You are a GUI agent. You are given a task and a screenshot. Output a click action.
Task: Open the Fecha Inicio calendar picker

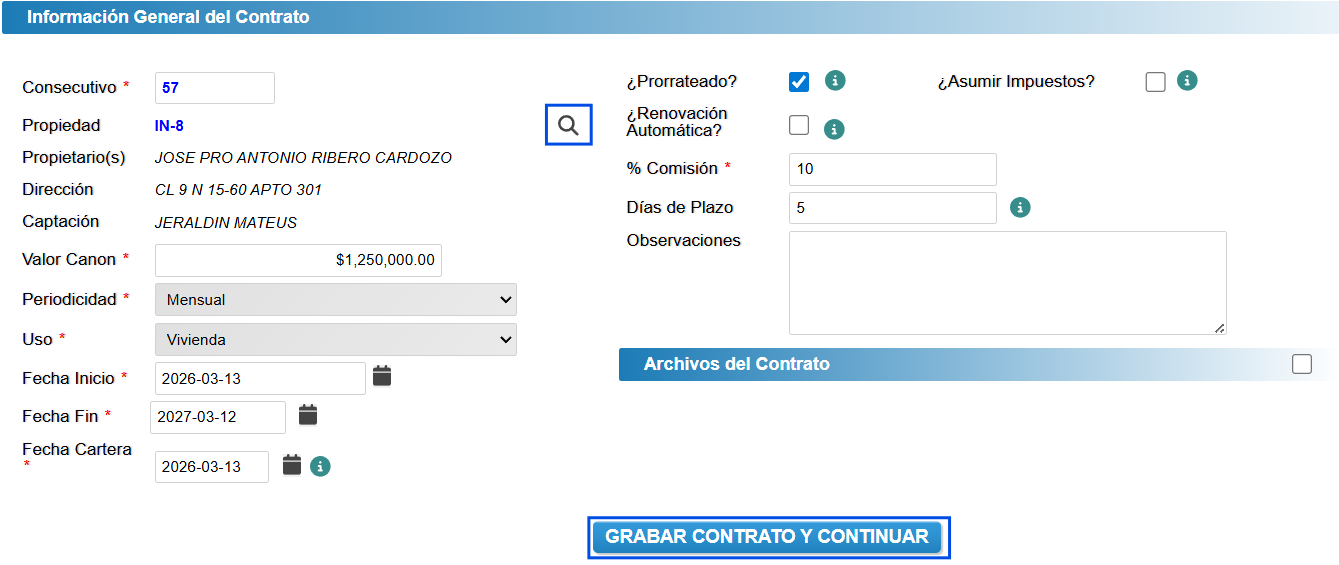point(382,376)
